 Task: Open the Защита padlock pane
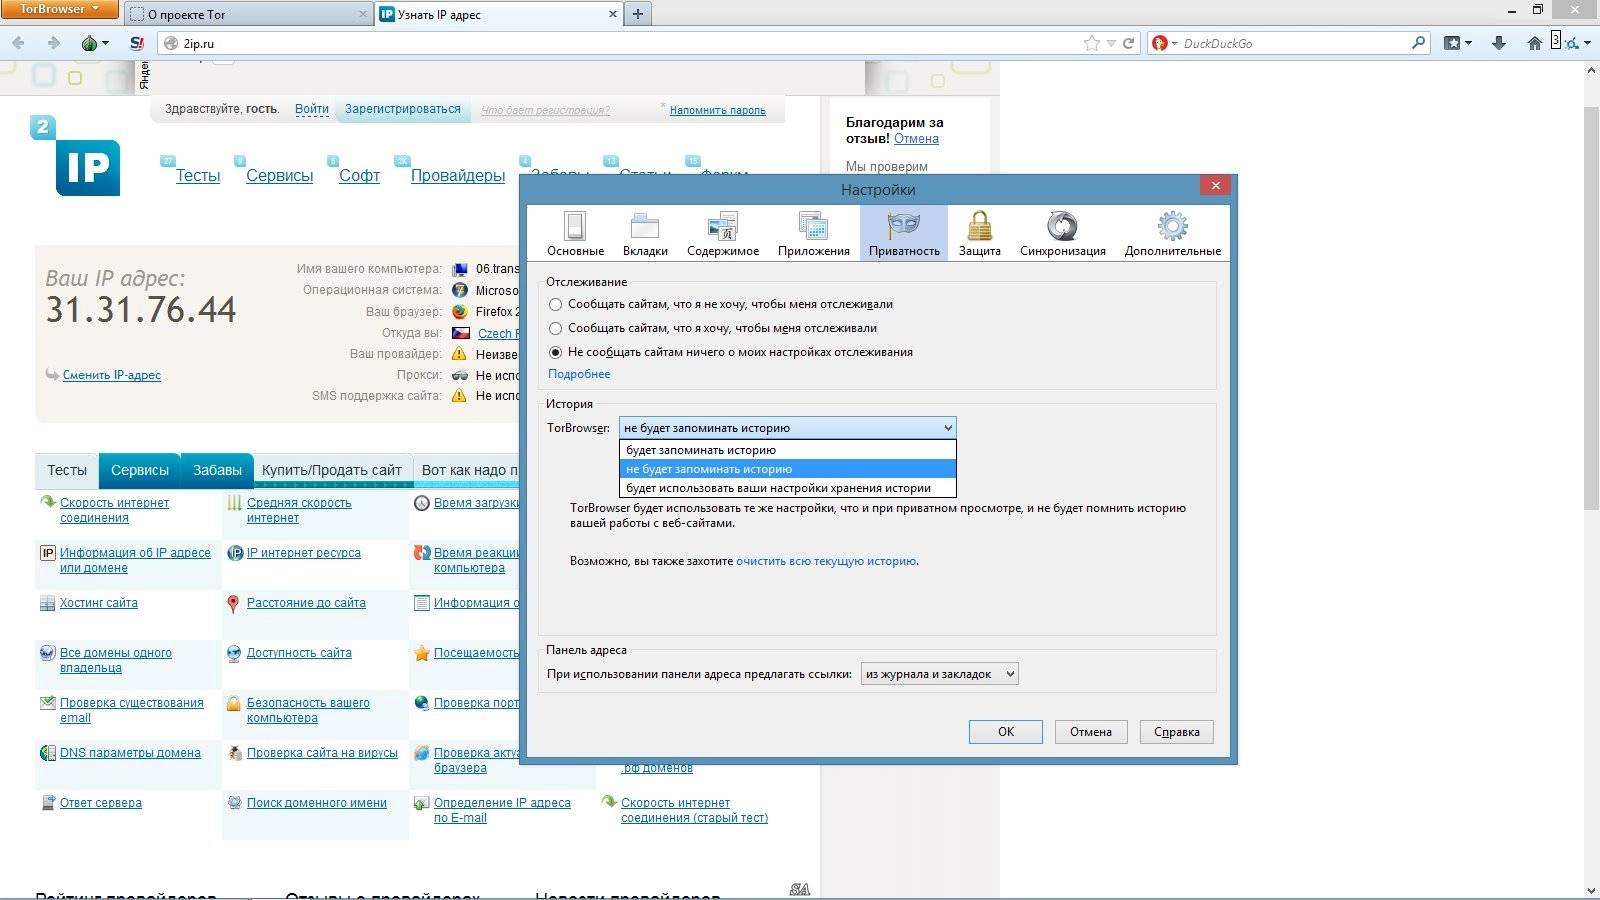tap(979, 233)
